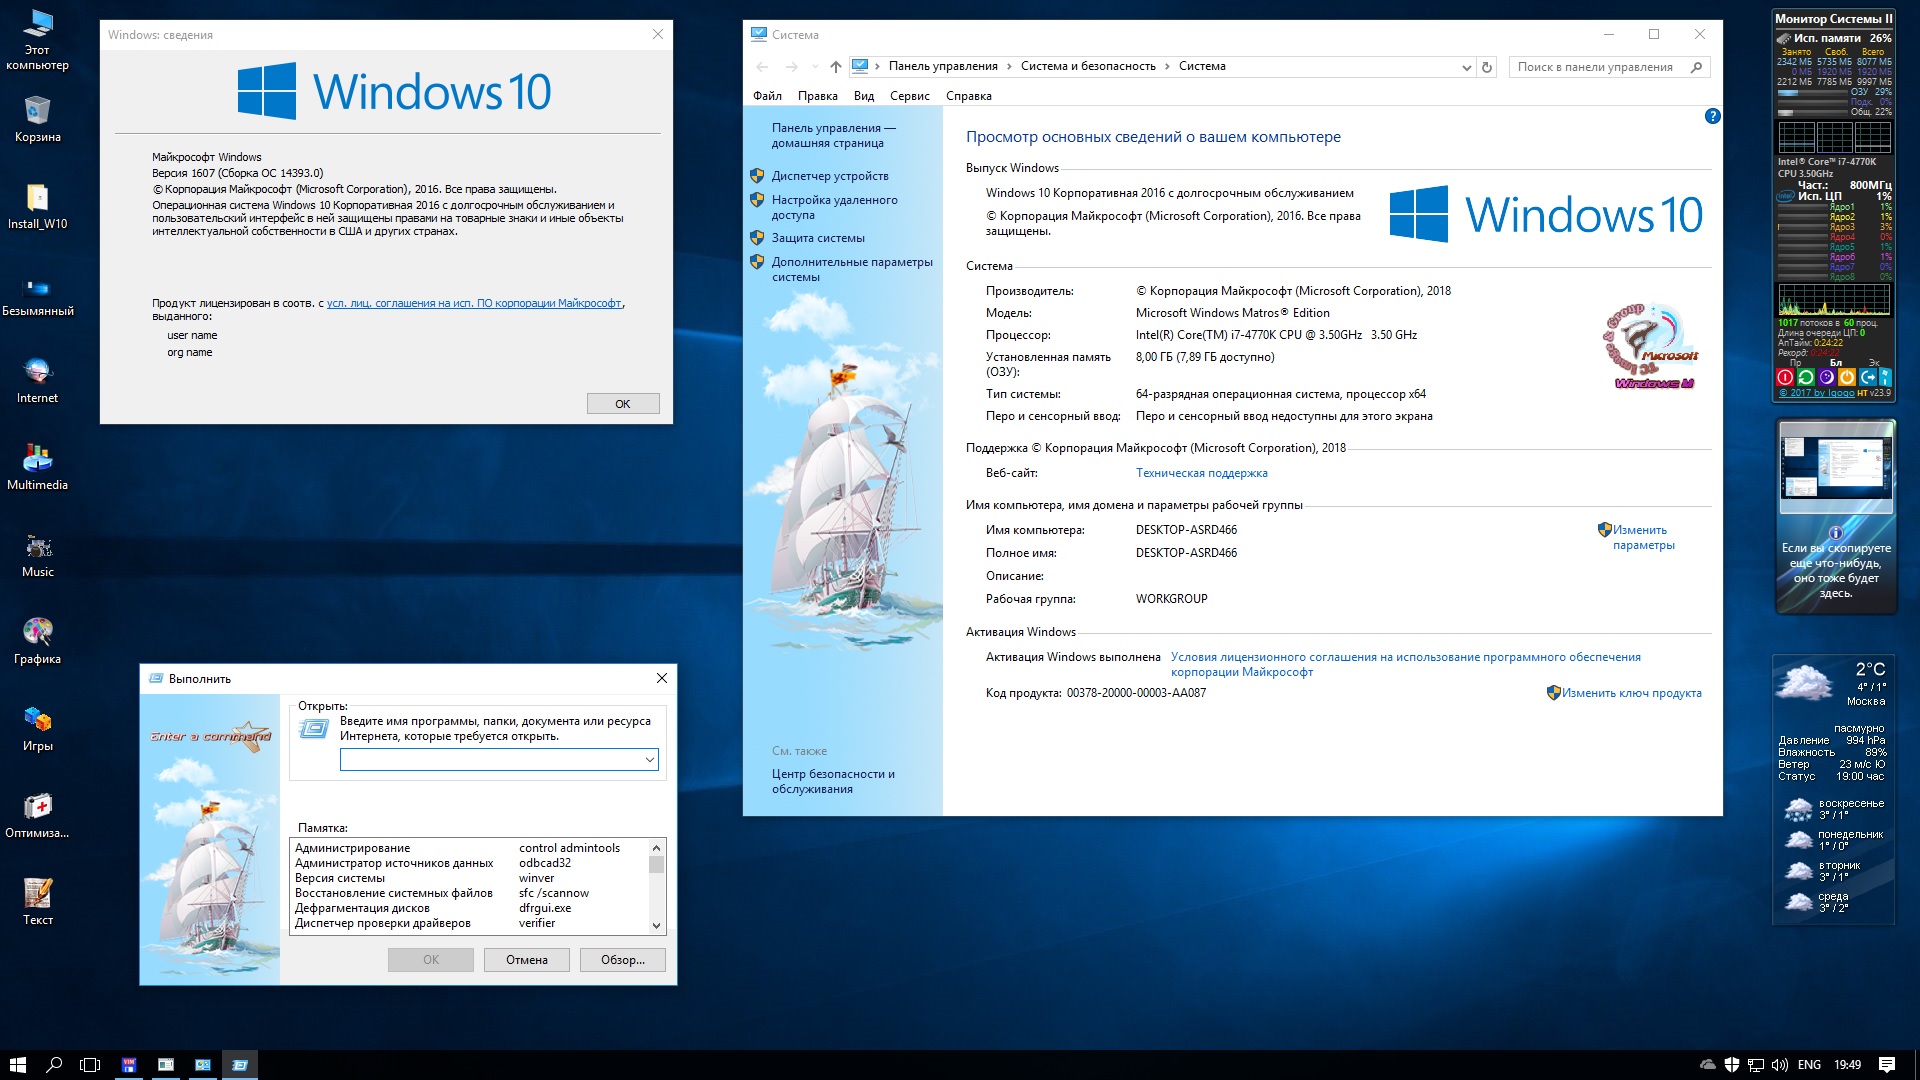
Task: Click the up-arrow navigation icon
Action: point(835,67)
